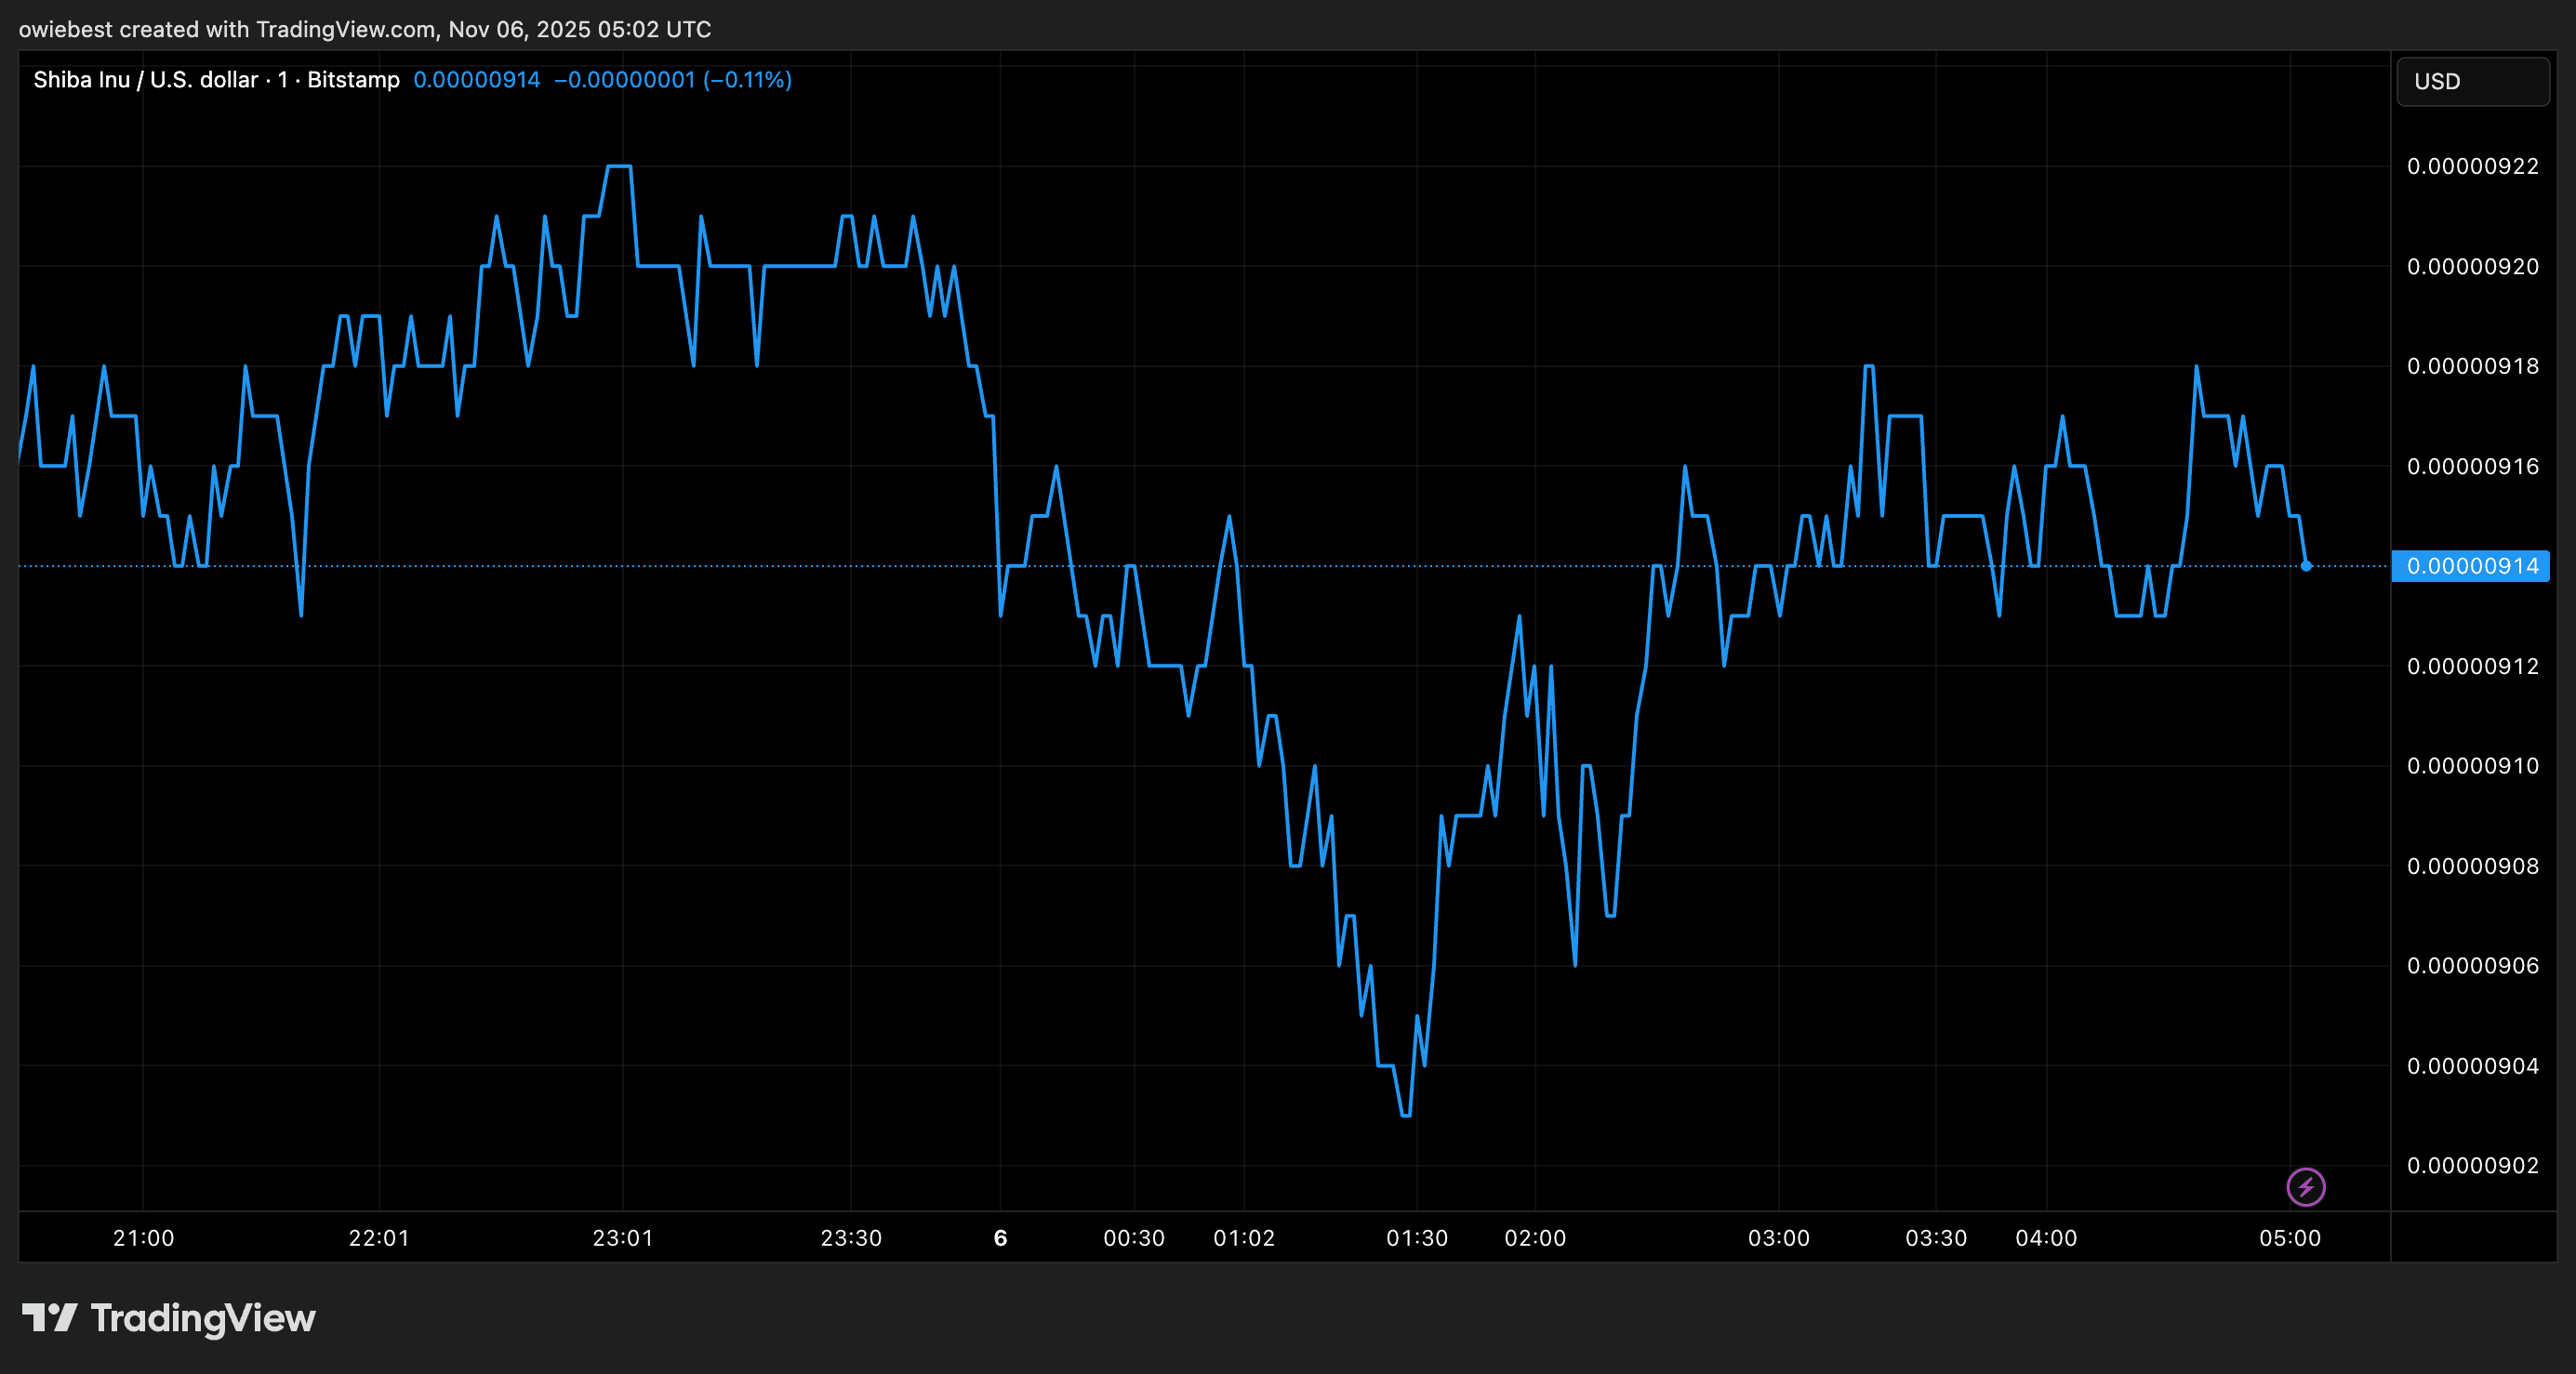Click the date marker 6 on the time axis
The width and height of the screenshot is (2576, 1374).
[1000, 1238]
